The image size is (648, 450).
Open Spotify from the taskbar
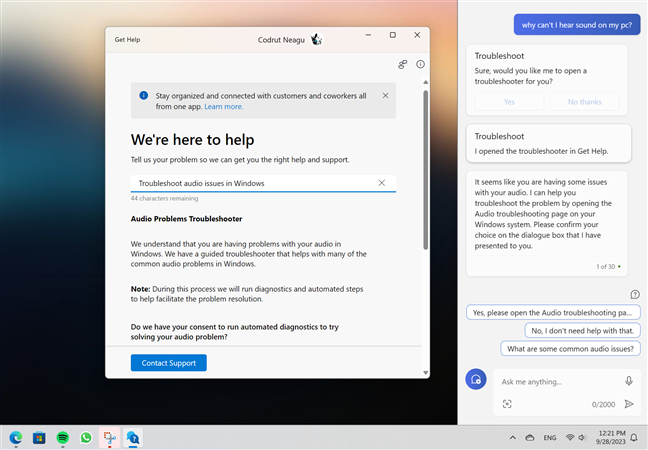63,438
